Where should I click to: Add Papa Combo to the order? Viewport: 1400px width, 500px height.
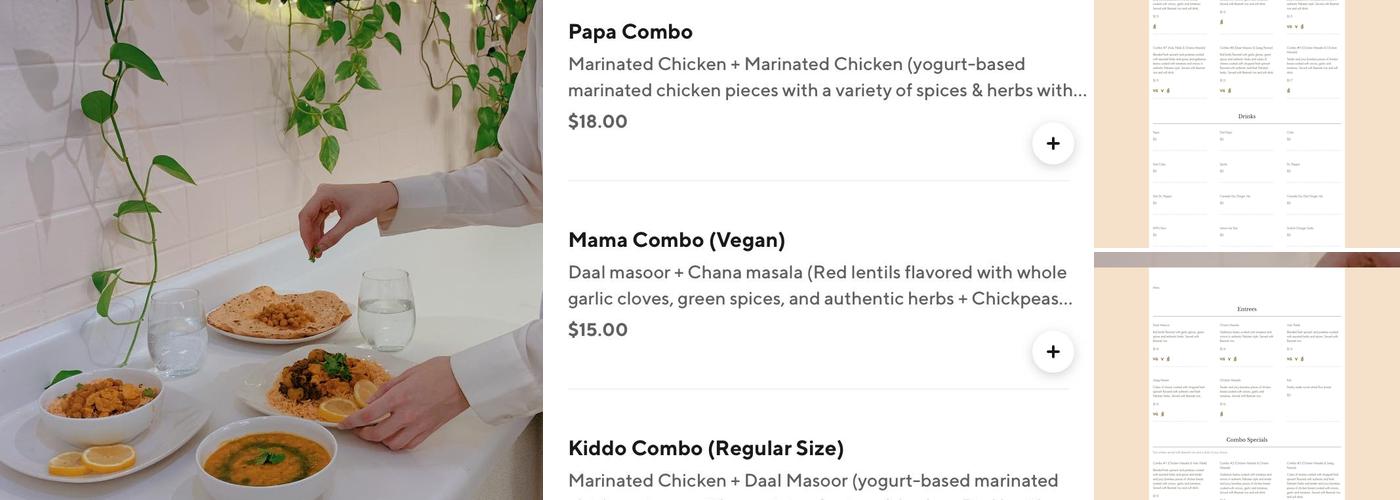tap(1053, 144)
